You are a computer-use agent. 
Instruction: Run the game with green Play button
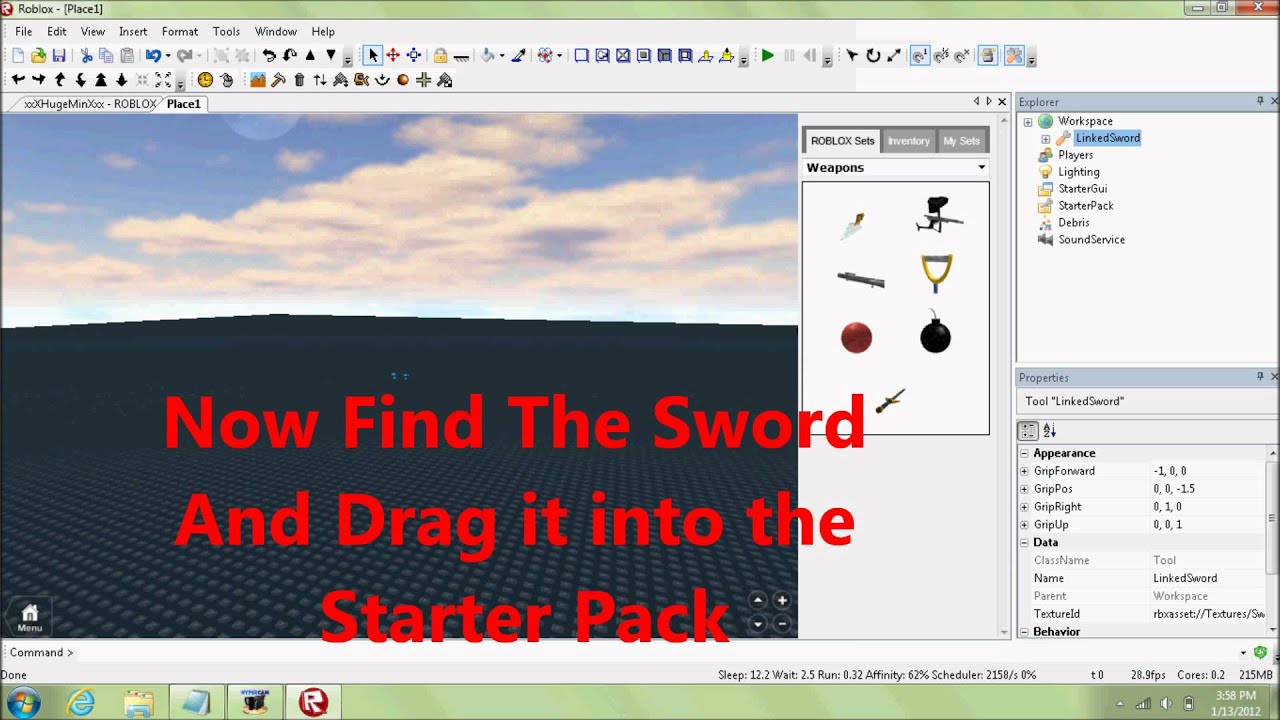767,56
